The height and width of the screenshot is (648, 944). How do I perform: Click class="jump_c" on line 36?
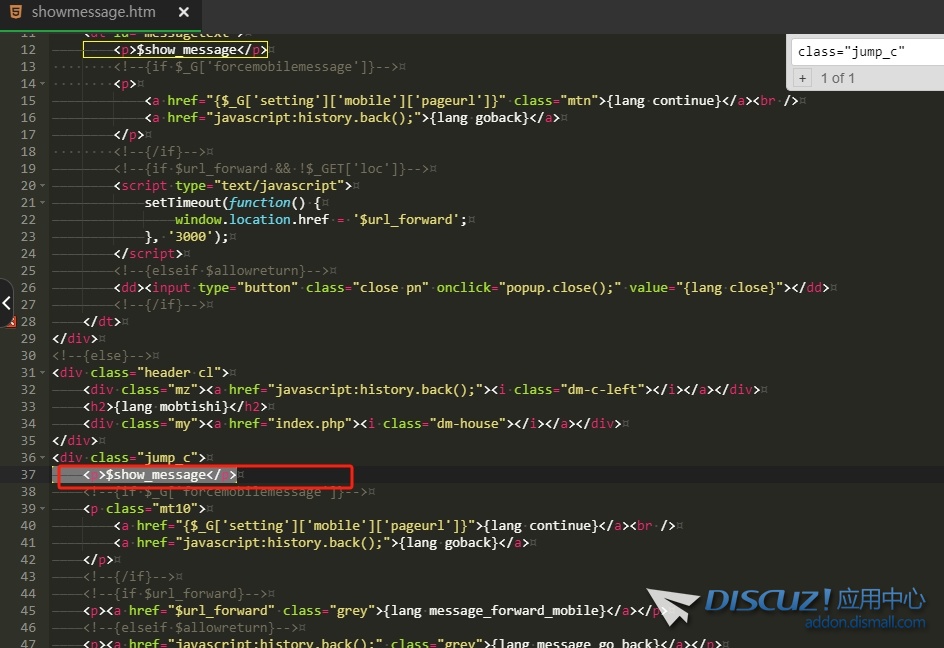144,458
